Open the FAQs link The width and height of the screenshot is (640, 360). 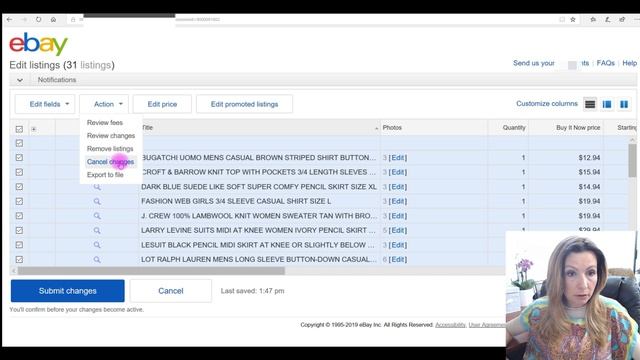605,63
